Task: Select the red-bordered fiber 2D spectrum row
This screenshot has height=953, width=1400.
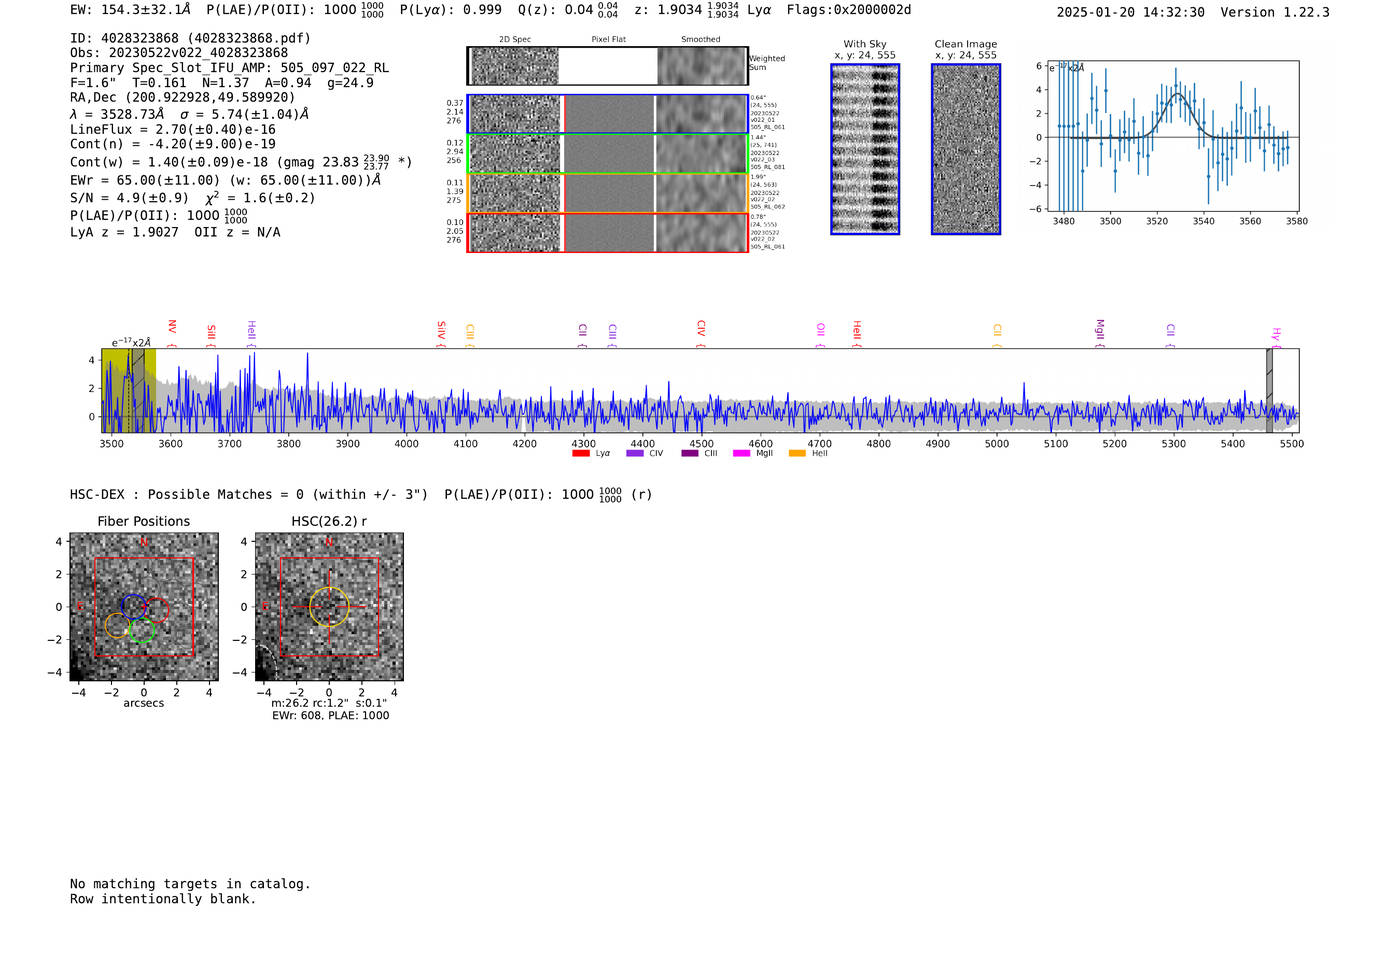Action: [x=608, y=232]
